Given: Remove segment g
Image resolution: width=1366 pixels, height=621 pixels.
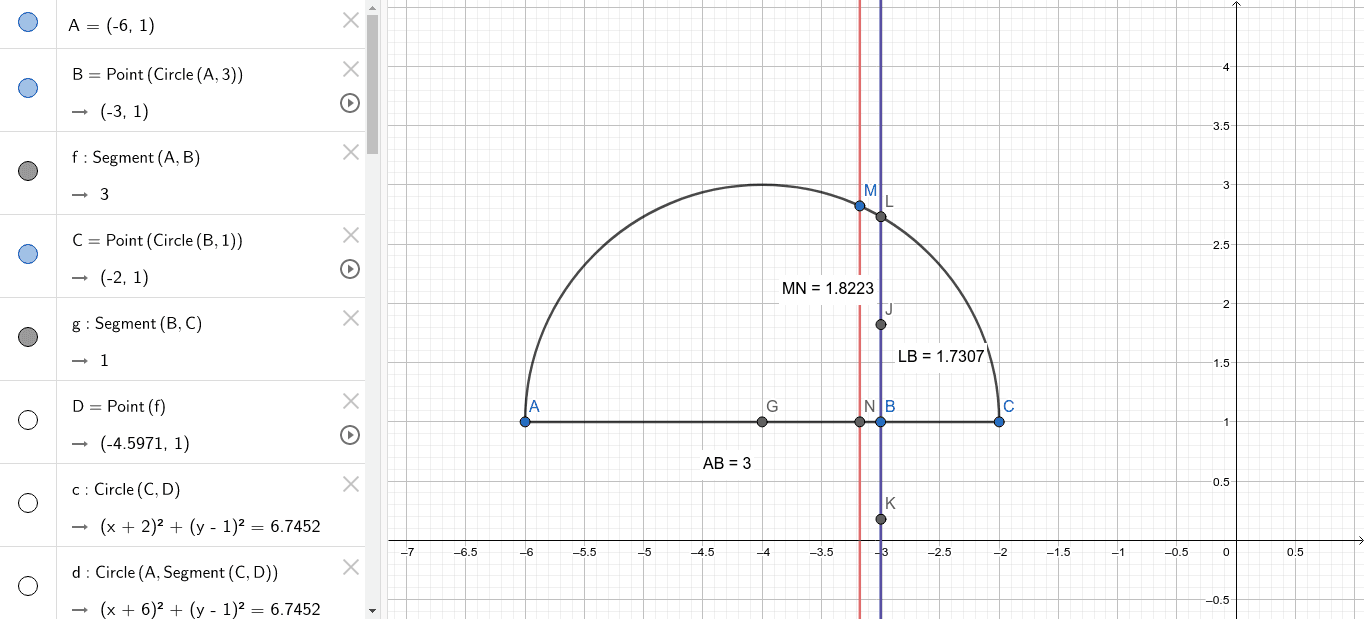Looking at the screenshot, I should pos(350,318).
